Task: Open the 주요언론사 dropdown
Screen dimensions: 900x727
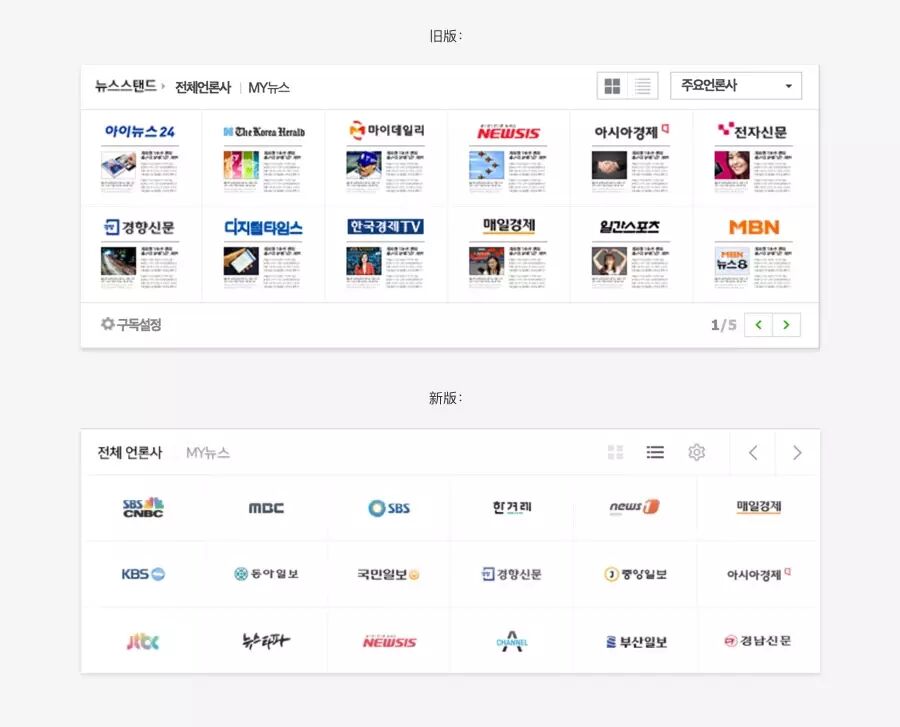Action: 736,86
